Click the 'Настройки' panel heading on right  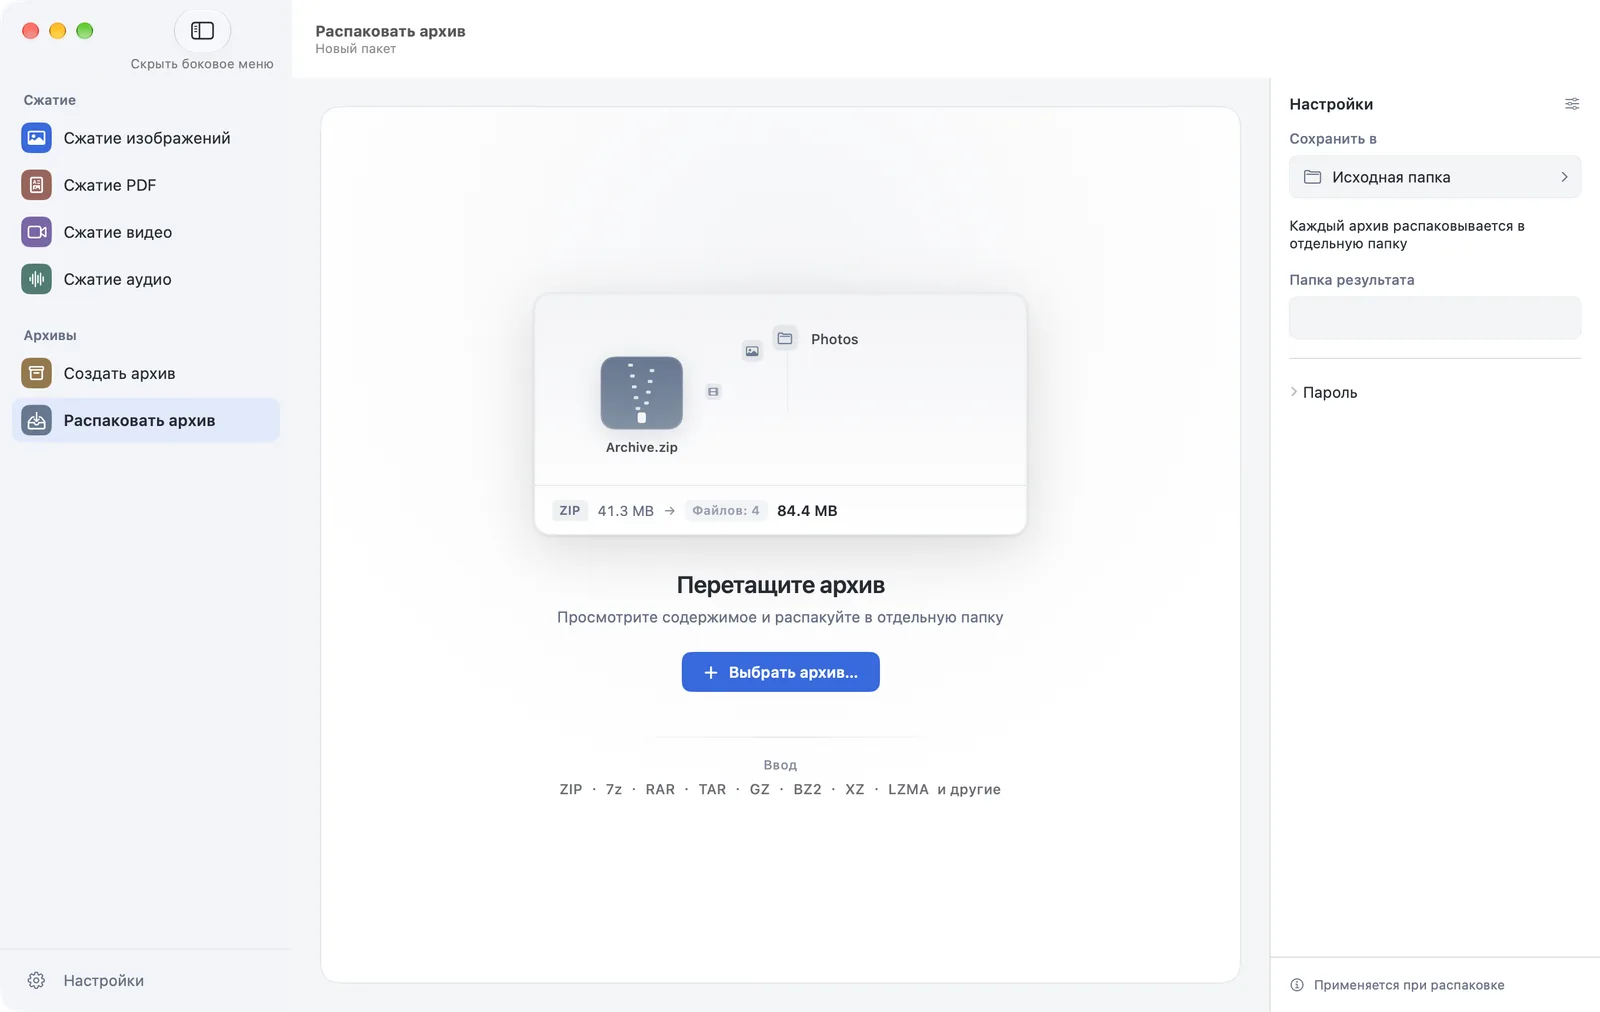click(1331, 104)
